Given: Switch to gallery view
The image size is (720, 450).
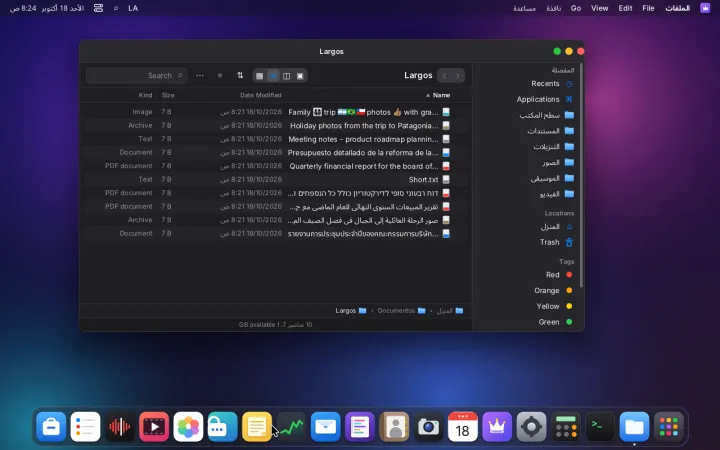Looking at the screenshot, I should click(x=300, y=76).
